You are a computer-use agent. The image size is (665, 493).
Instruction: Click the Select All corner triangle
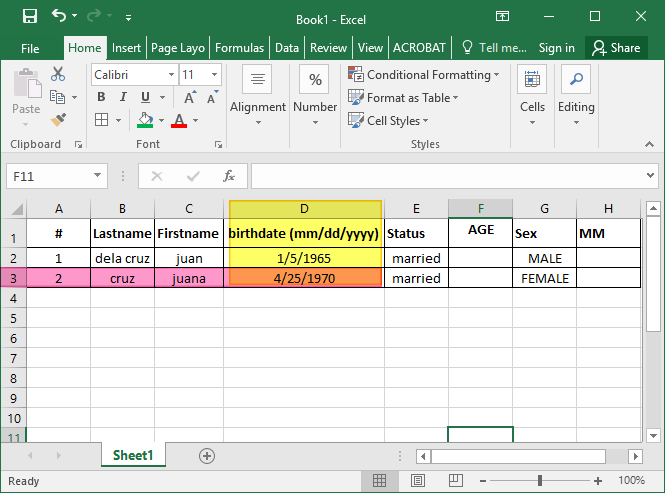(15, 209)
